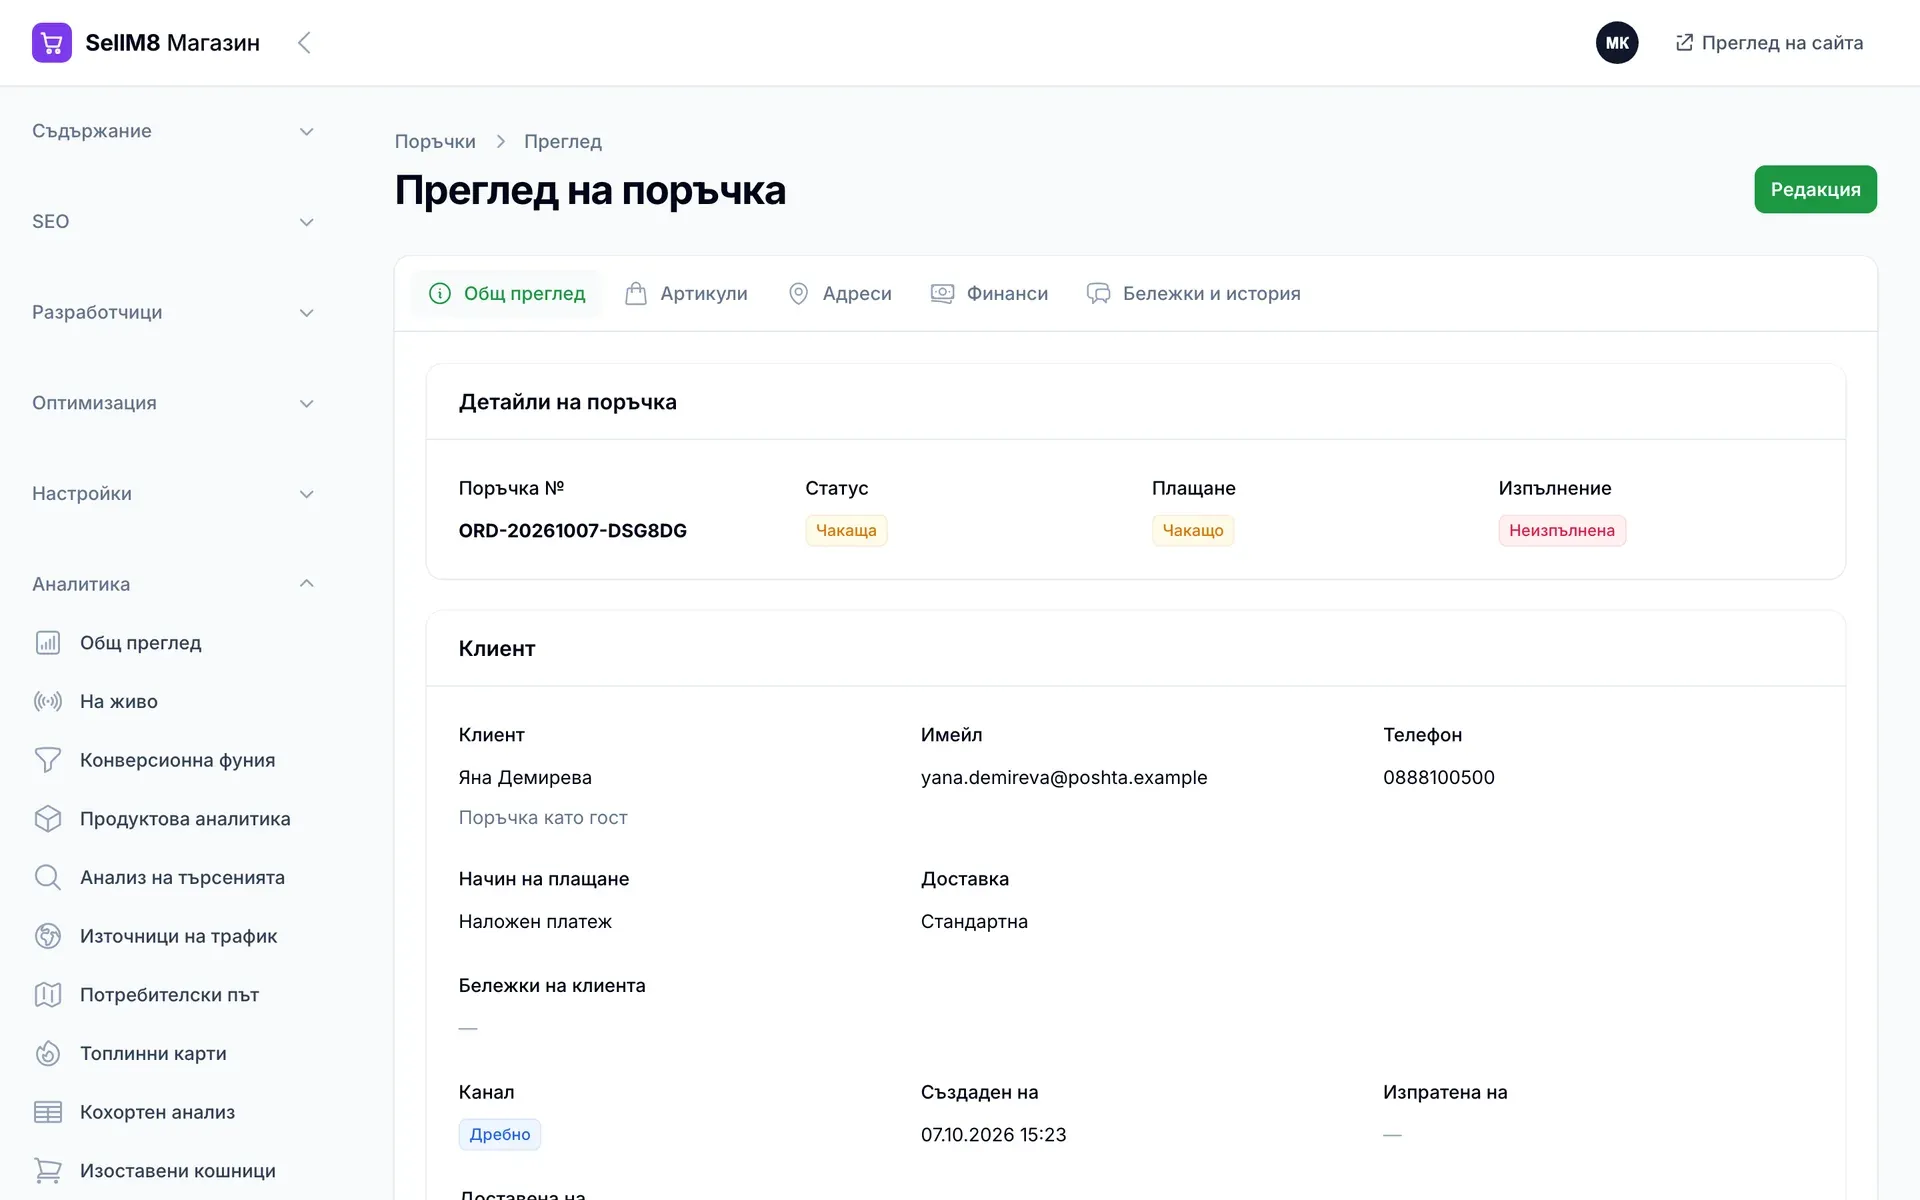Open the MK user avatar menu

click(1617, 43)
